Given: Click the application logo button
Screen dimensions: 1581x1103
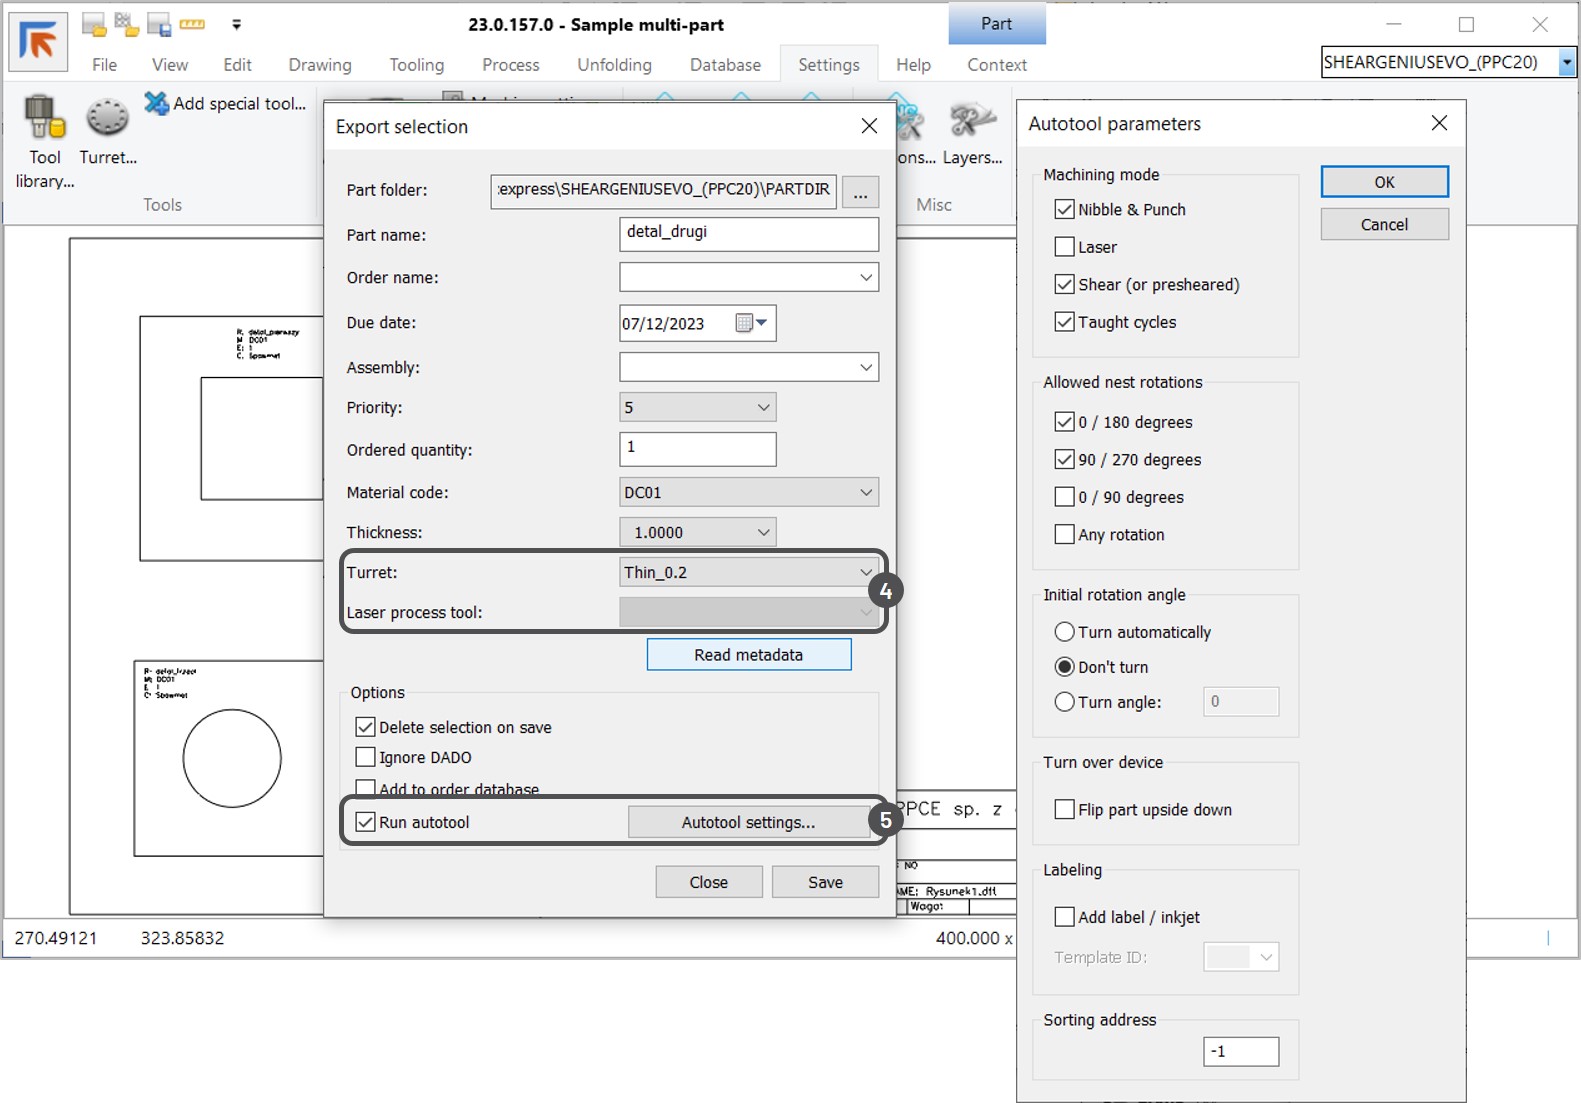Looking at the screenshot, I should coord(38,42).
